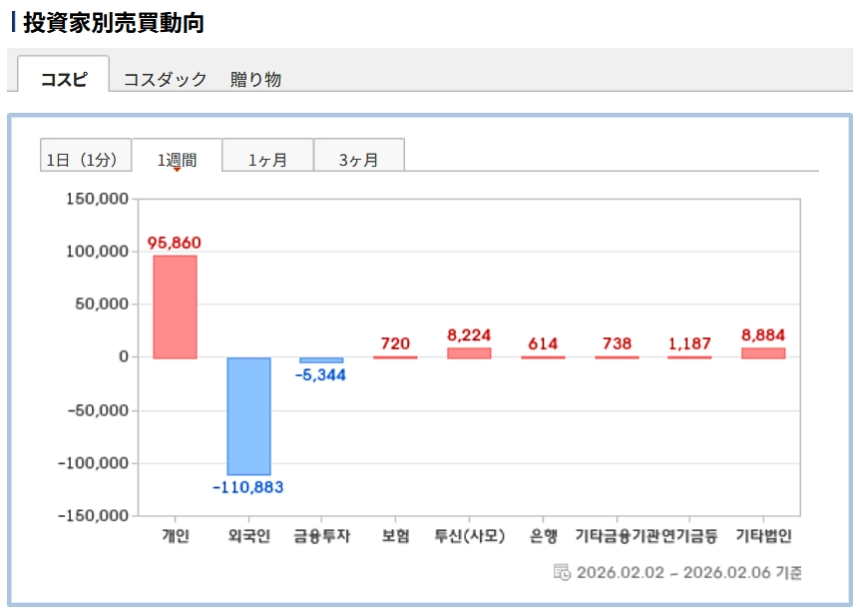Click the 투신(사모) bar in the chart
860x615 pixels.
469,353
